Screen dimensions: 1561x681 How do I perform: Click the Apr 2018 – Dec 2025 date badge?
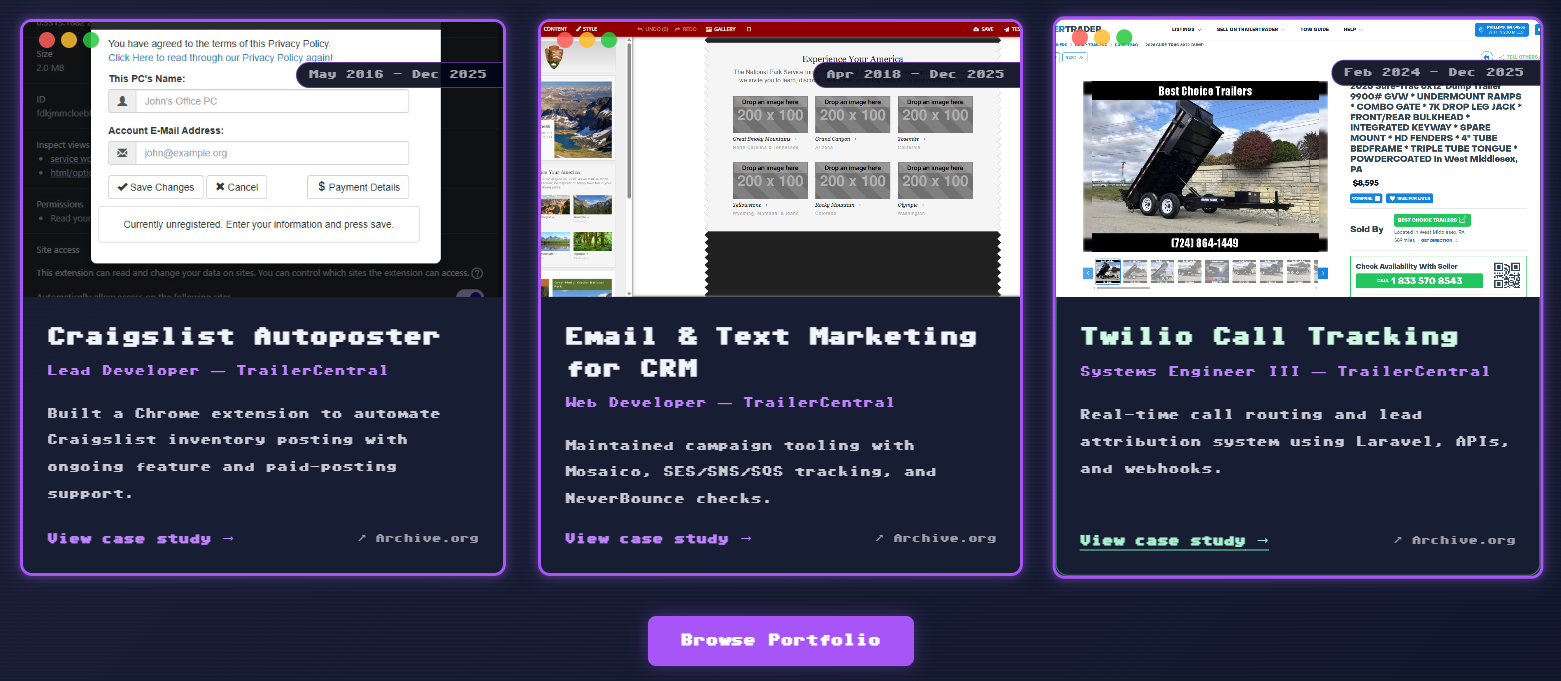click(x=917, y=74)
